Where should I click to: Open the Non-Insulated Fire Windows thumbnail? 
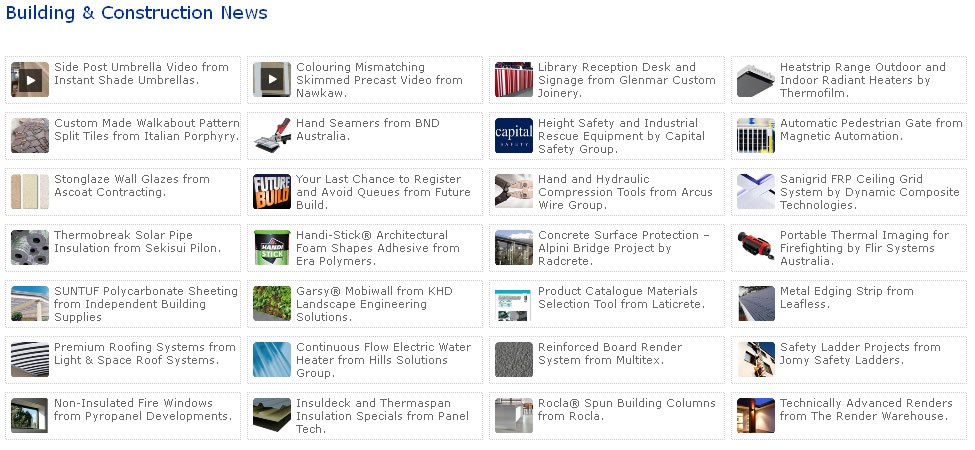tap(30, 415)
